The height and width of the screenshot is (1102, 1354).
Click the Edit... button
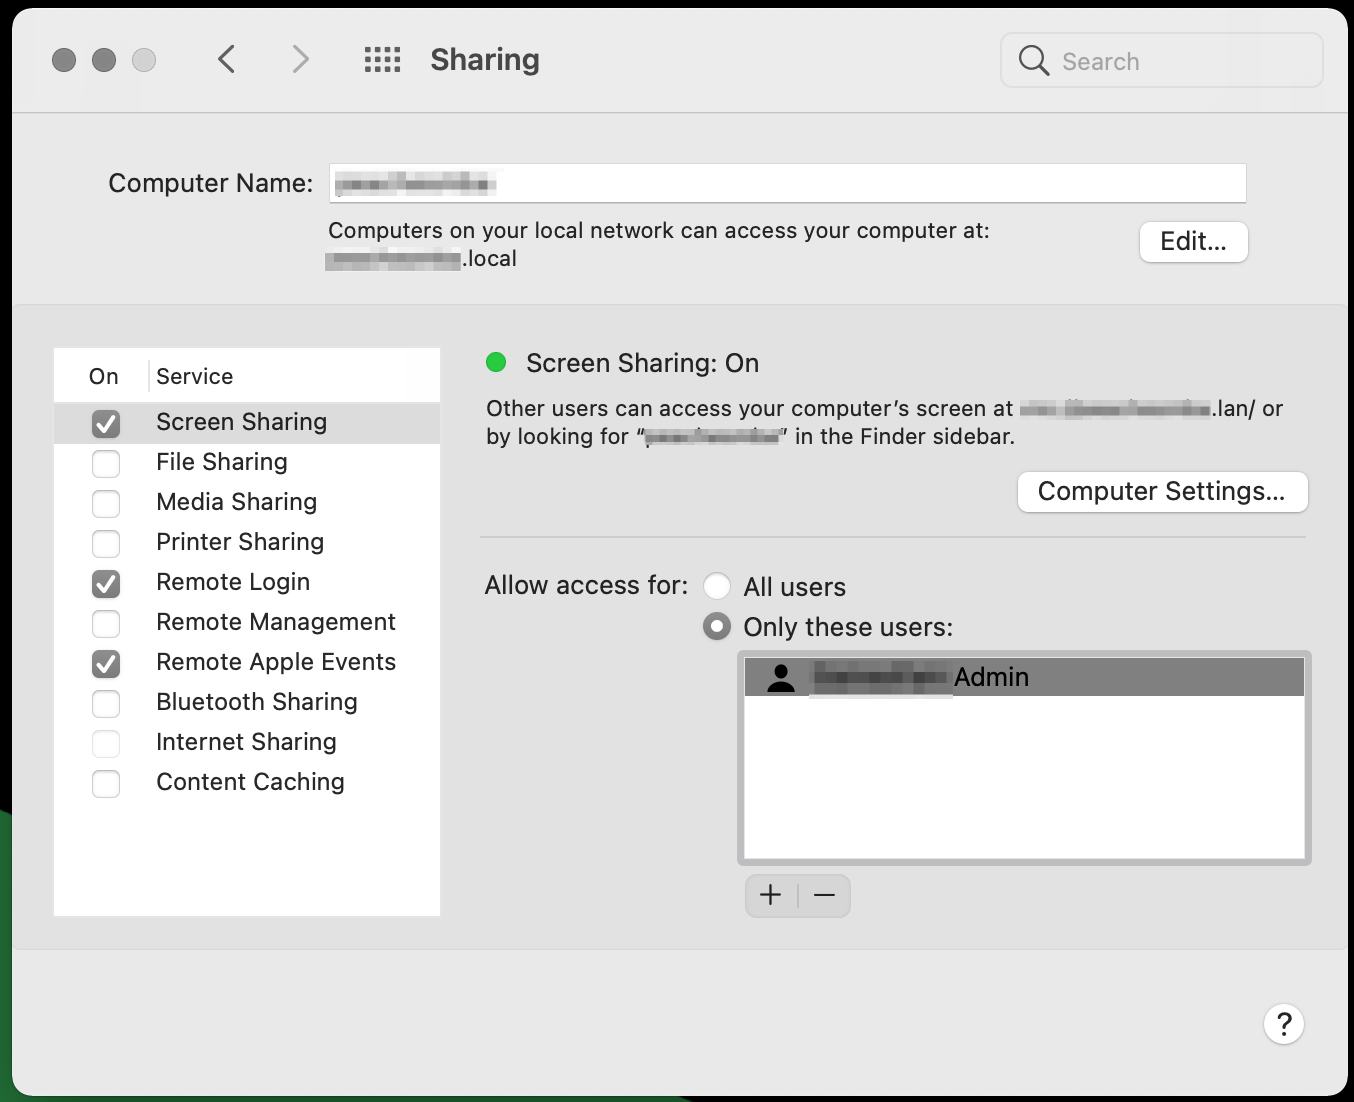pos(1194,242)
